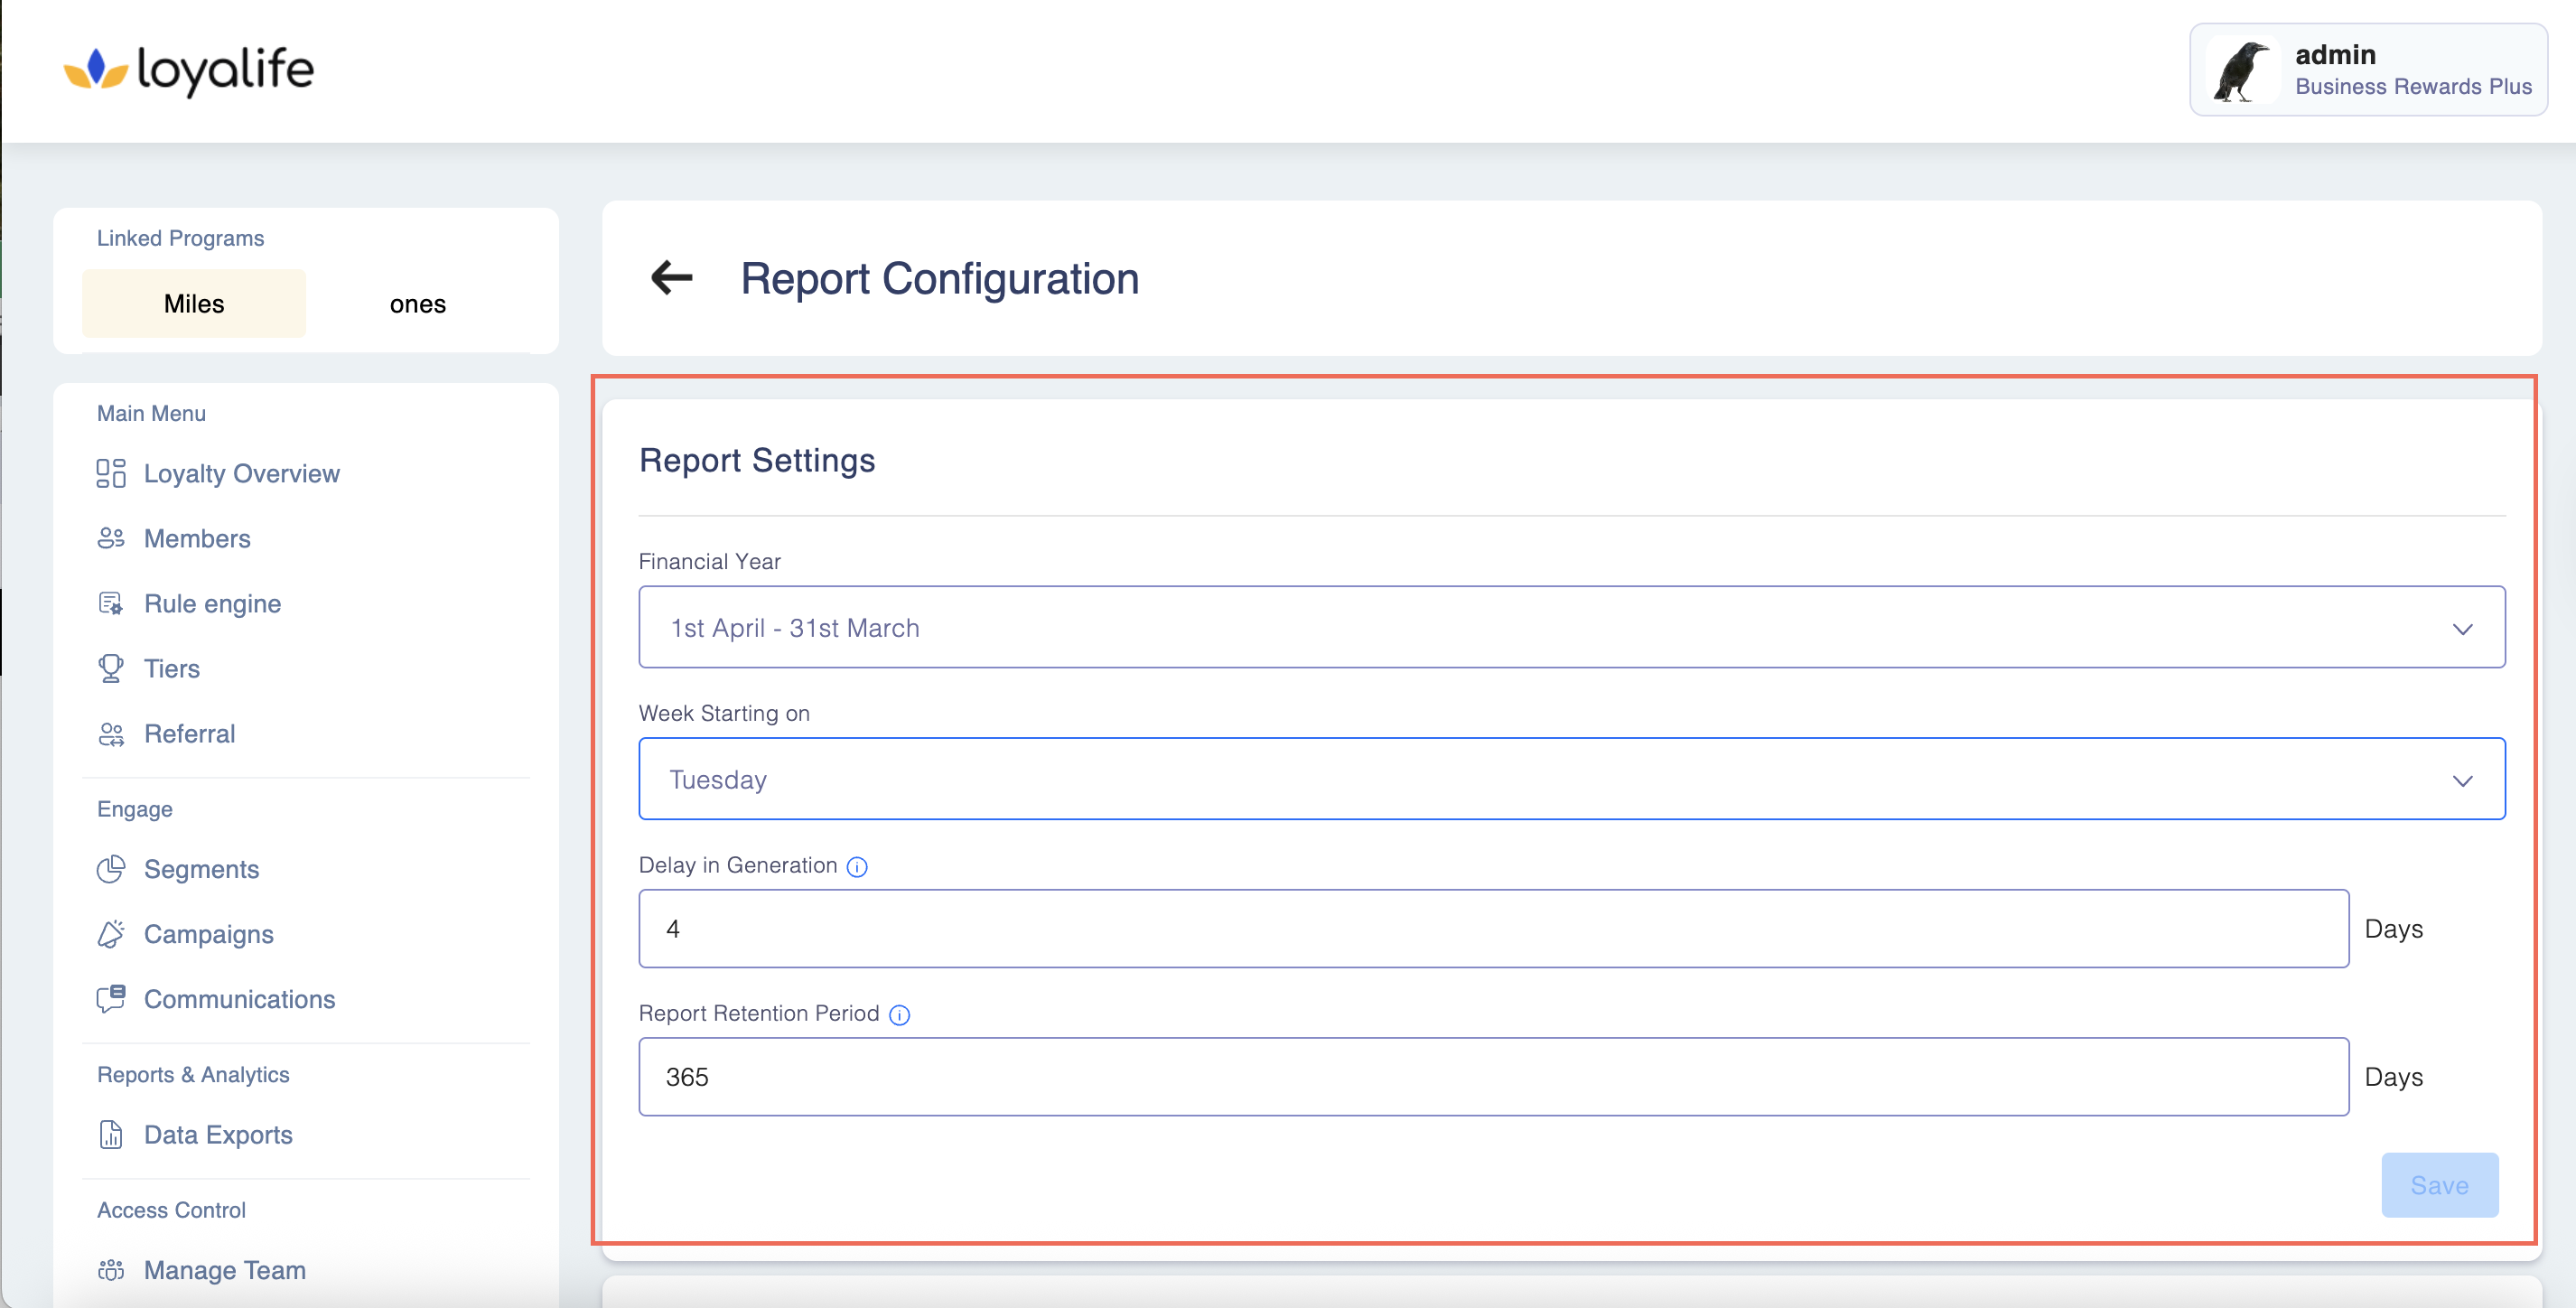Click the back arrow beside Report Configuration
The width and height of the screenshot is (2576, 1308).
671,277
